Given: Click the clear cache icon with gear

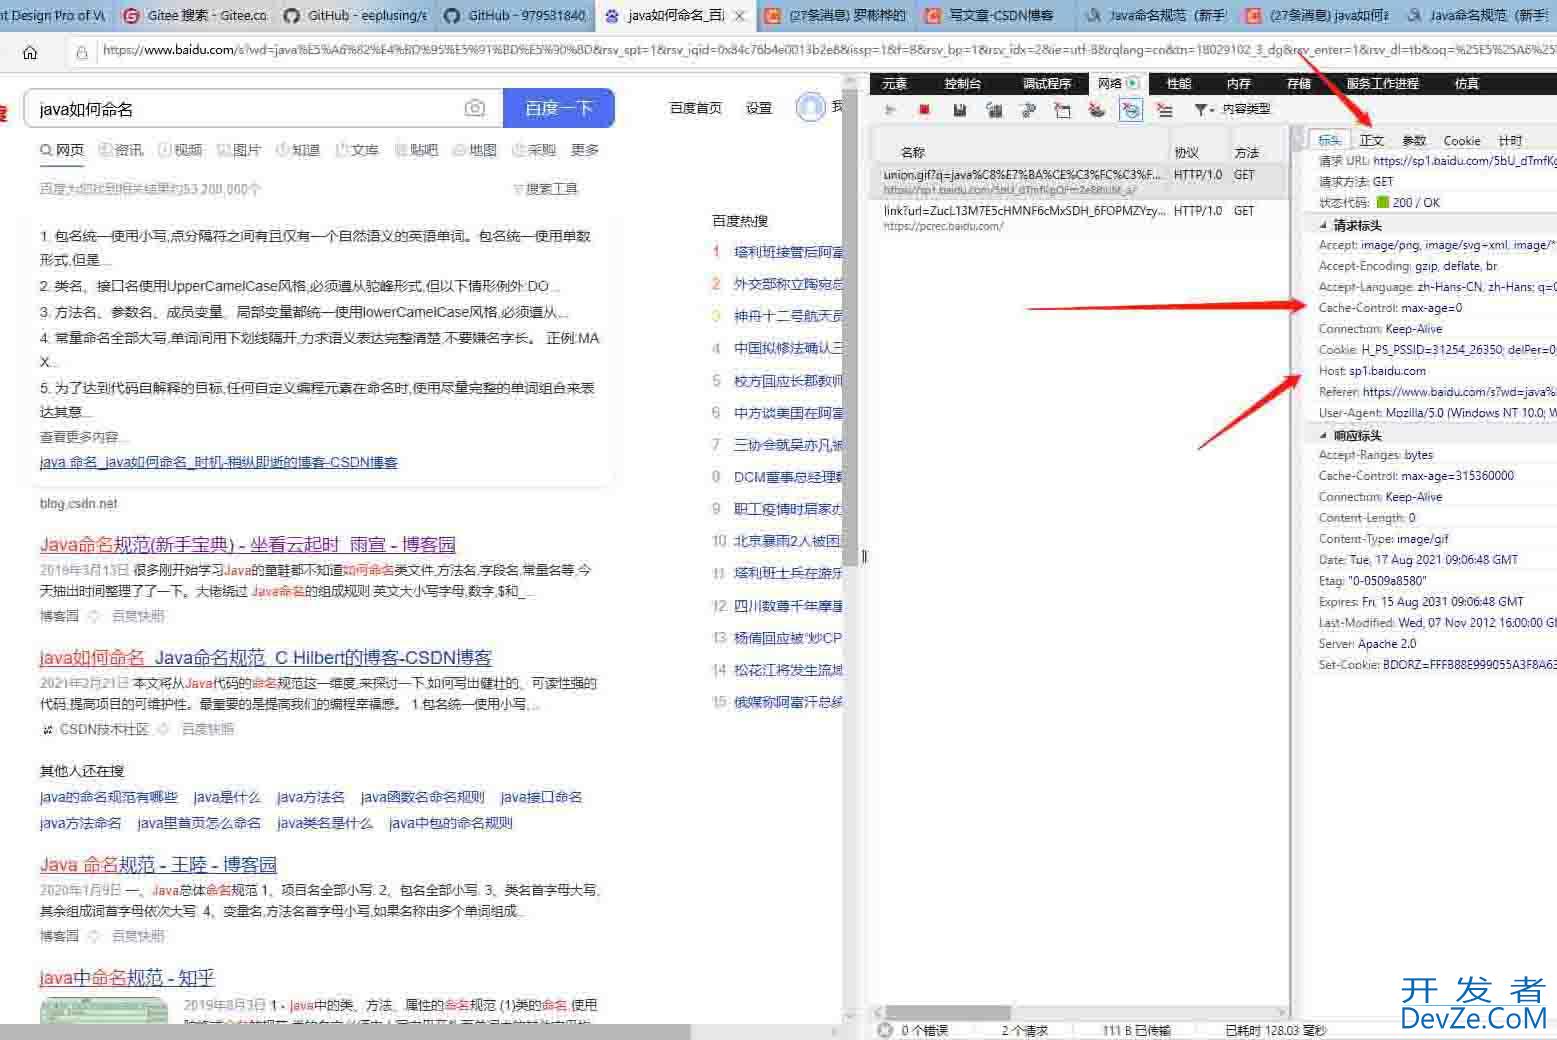Looking at the screenshot, I should click(1028, 110).
